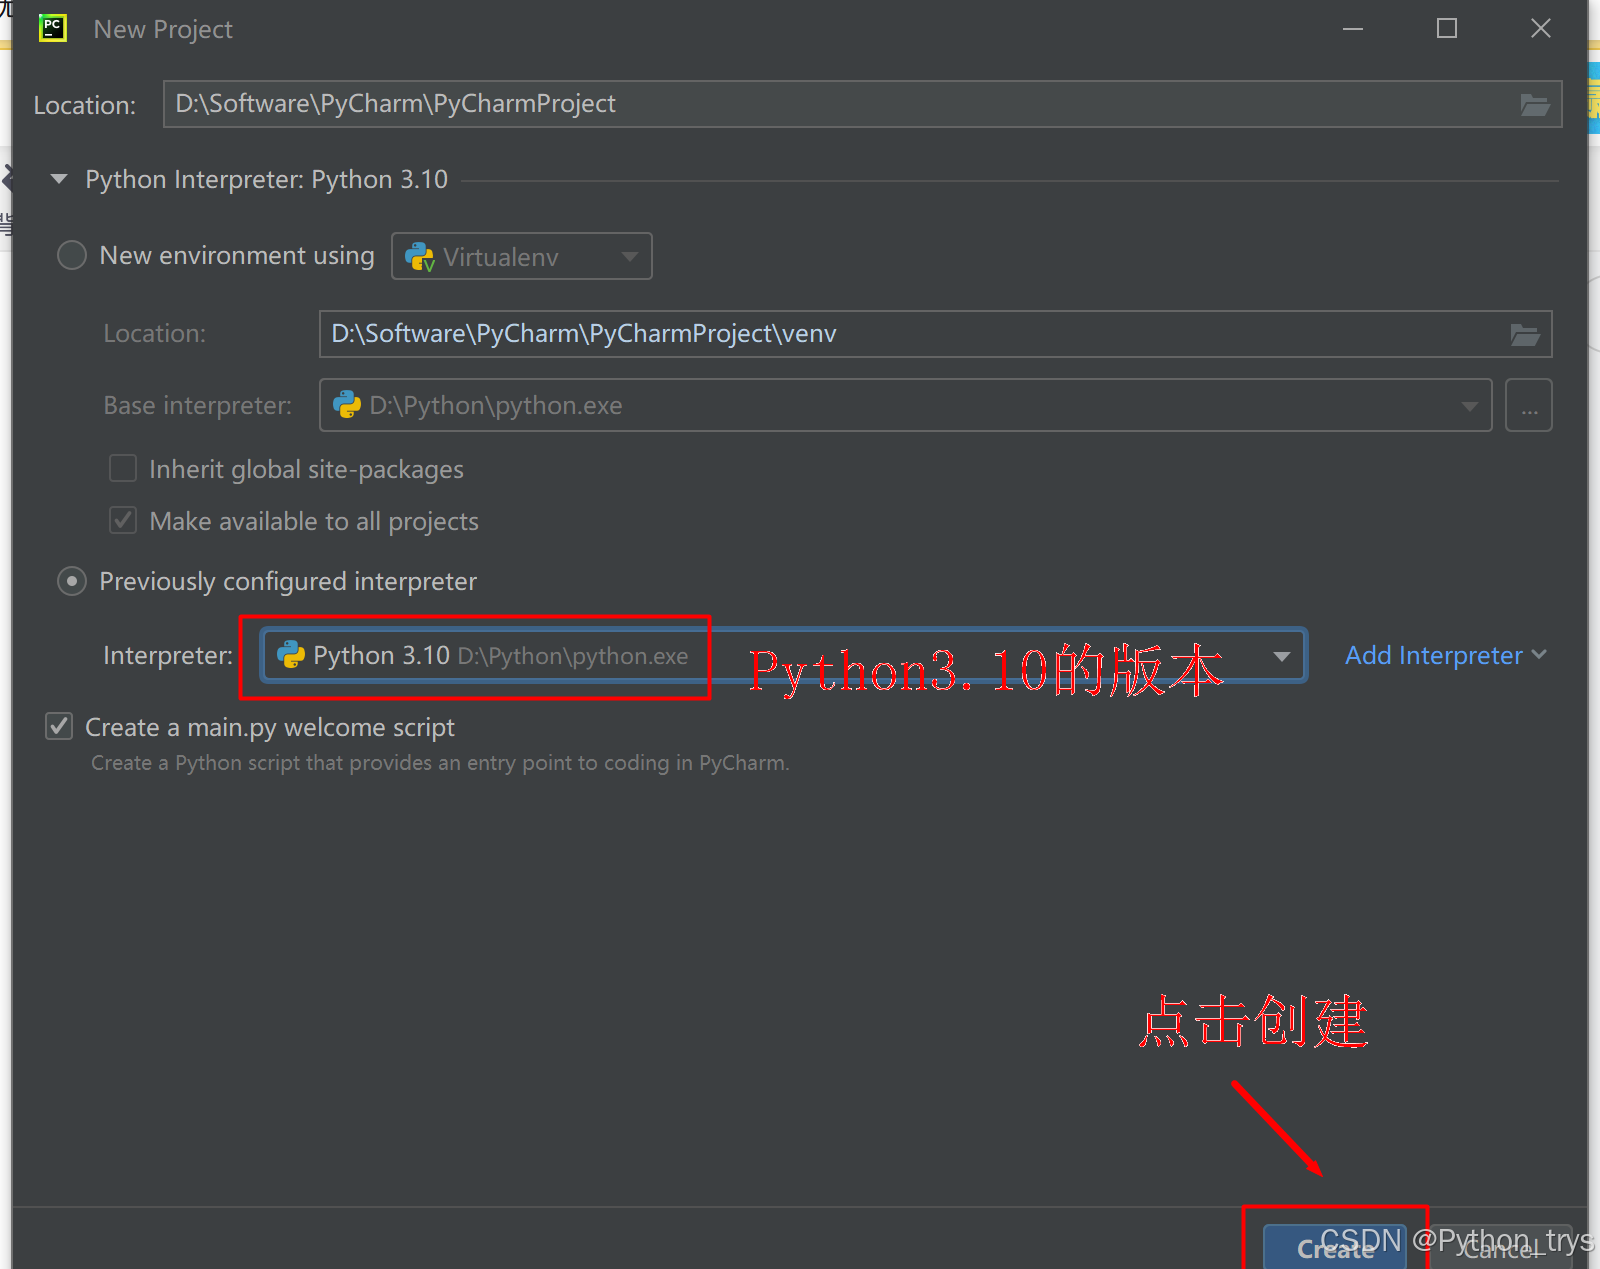Screen dimensions: 1600x1269
Task: Maximize the New Project window
Action: click(x=1447, y=28)
